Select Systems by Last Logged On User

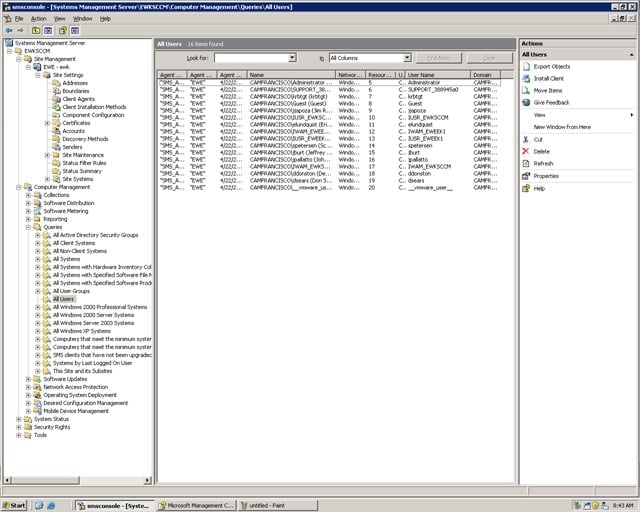92,363
